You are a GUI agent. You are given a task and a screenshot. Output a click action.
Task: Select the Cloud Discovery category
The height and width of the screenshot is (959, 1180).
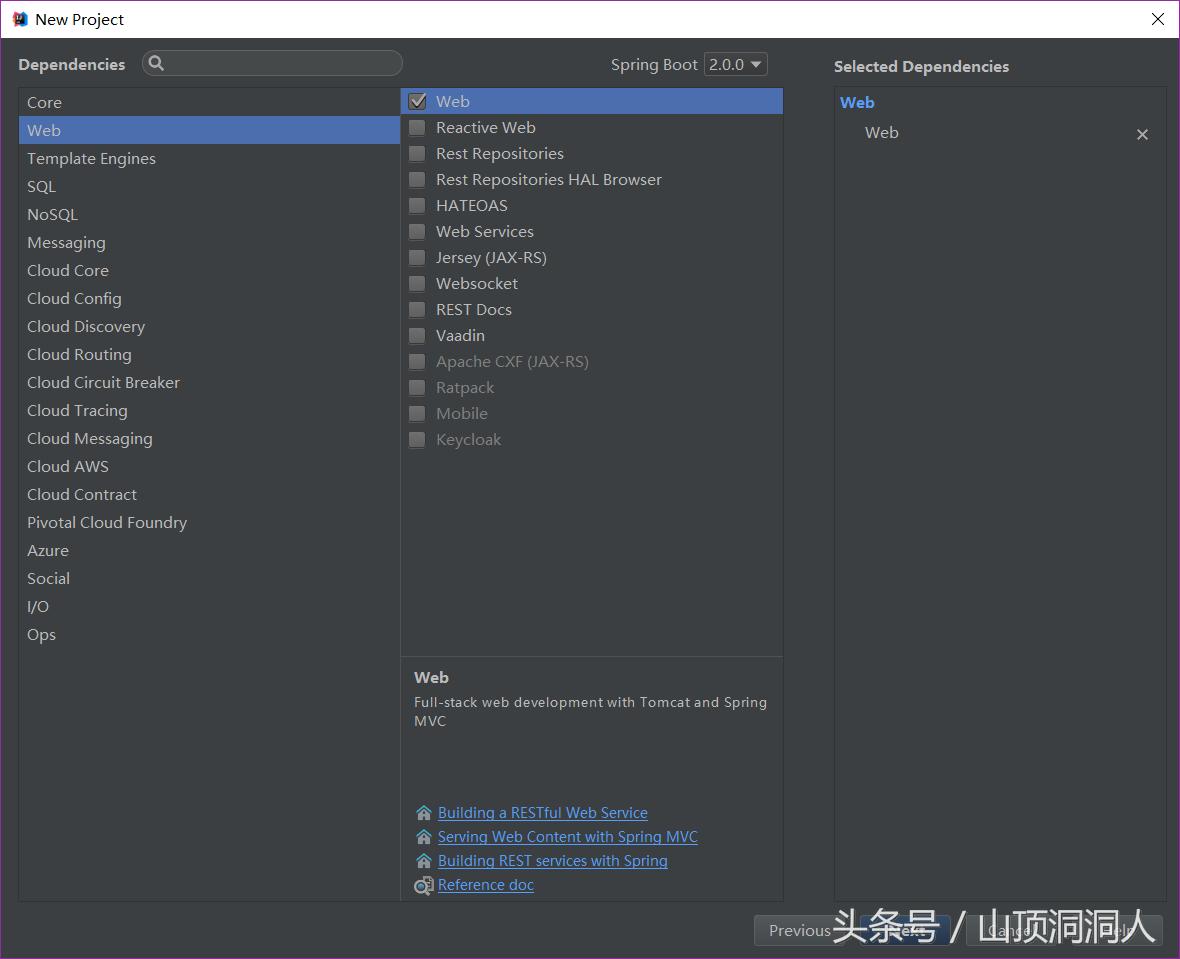[x=86, y=326]
